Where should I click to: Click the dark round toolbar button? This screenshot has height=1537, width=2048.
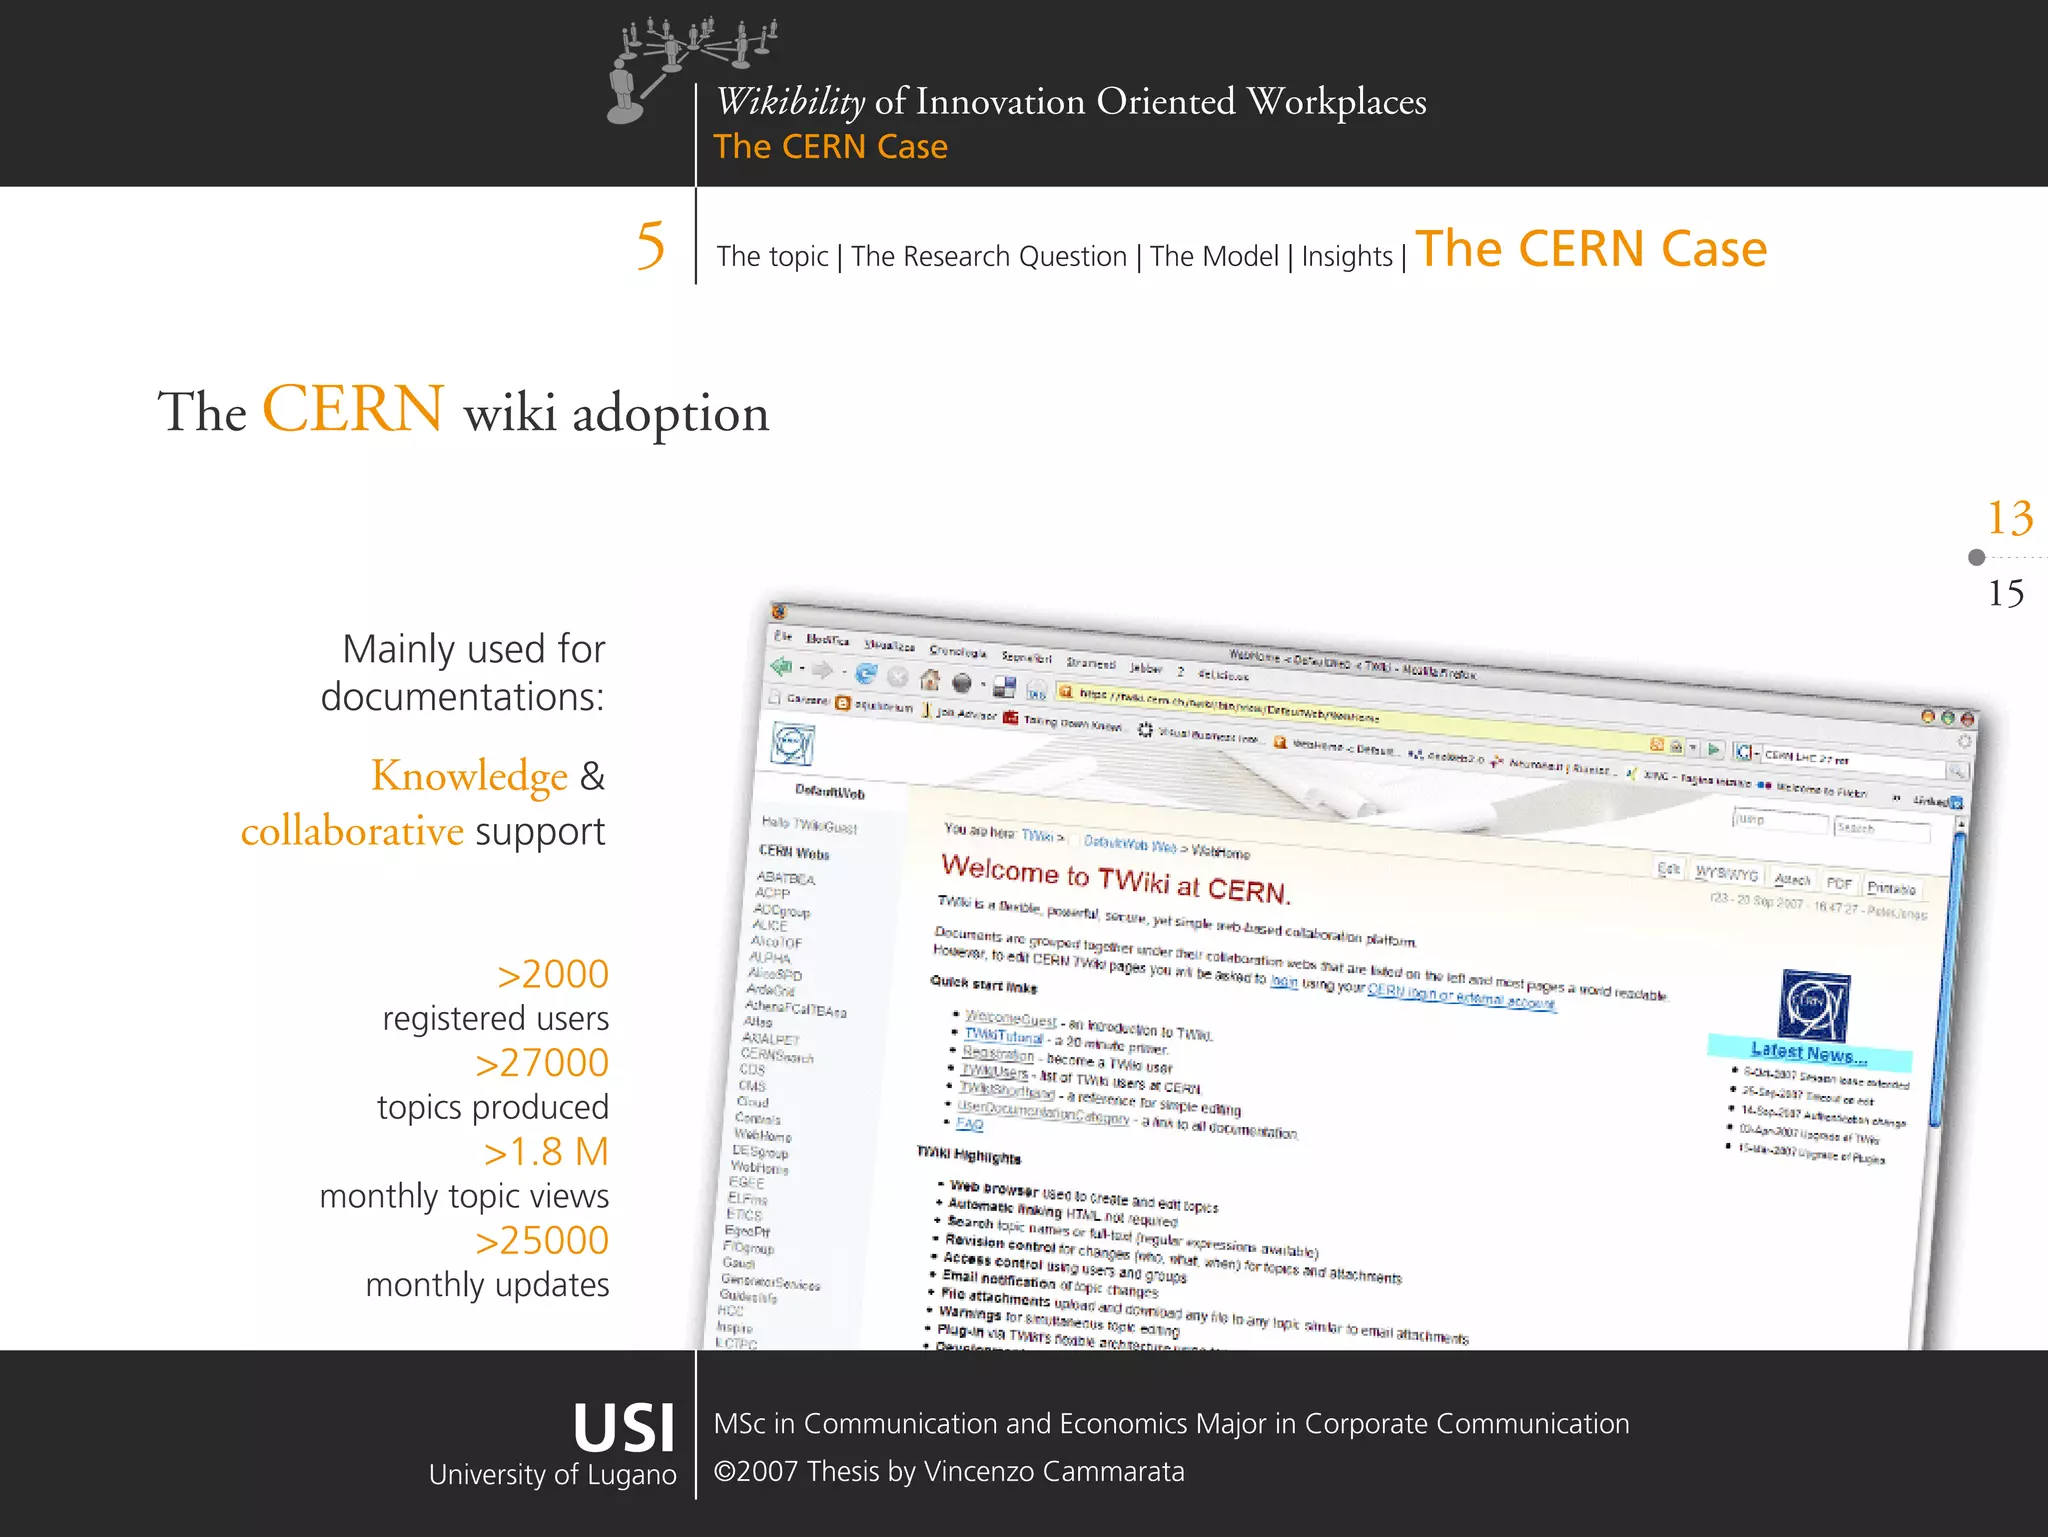(962, 683)
